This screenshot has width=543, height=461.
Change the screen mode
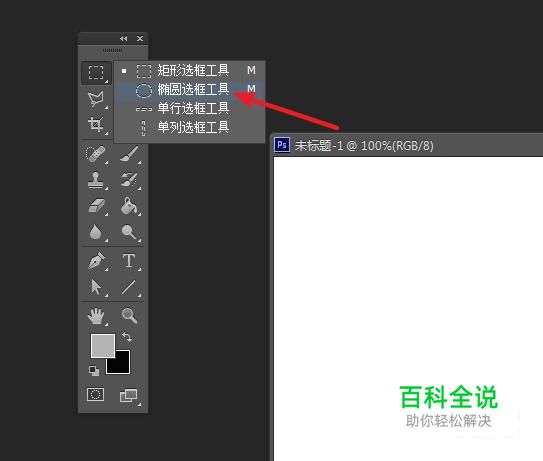(128, 396)
